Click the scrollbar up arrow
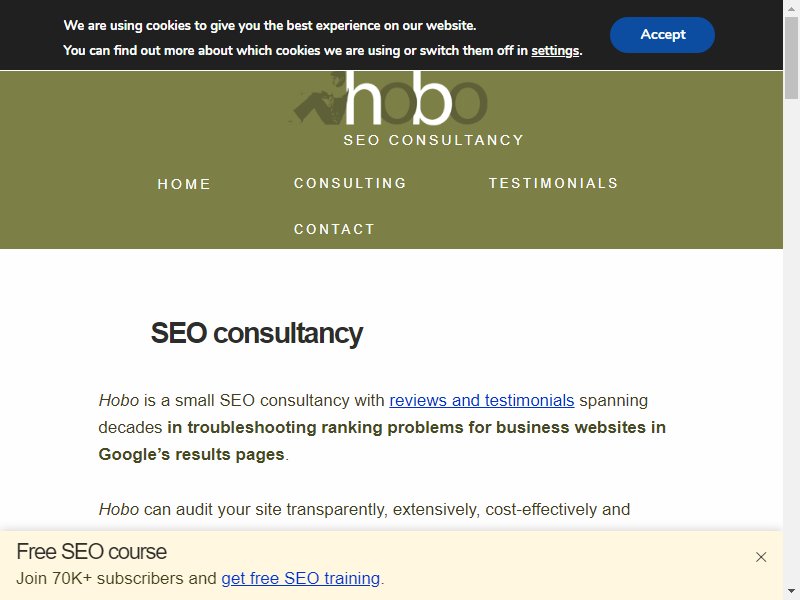 coord(791,8)
